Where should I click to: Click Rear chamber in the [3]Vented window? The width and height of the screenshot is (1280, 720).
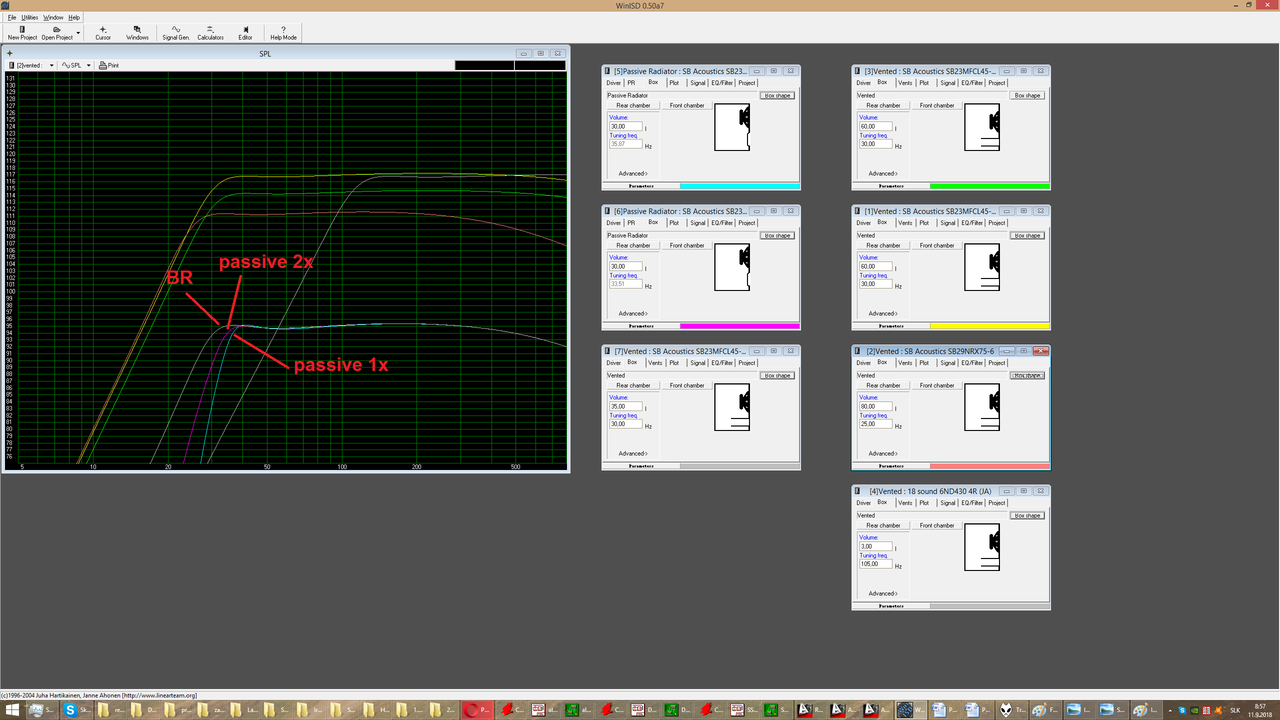point(883,105)
